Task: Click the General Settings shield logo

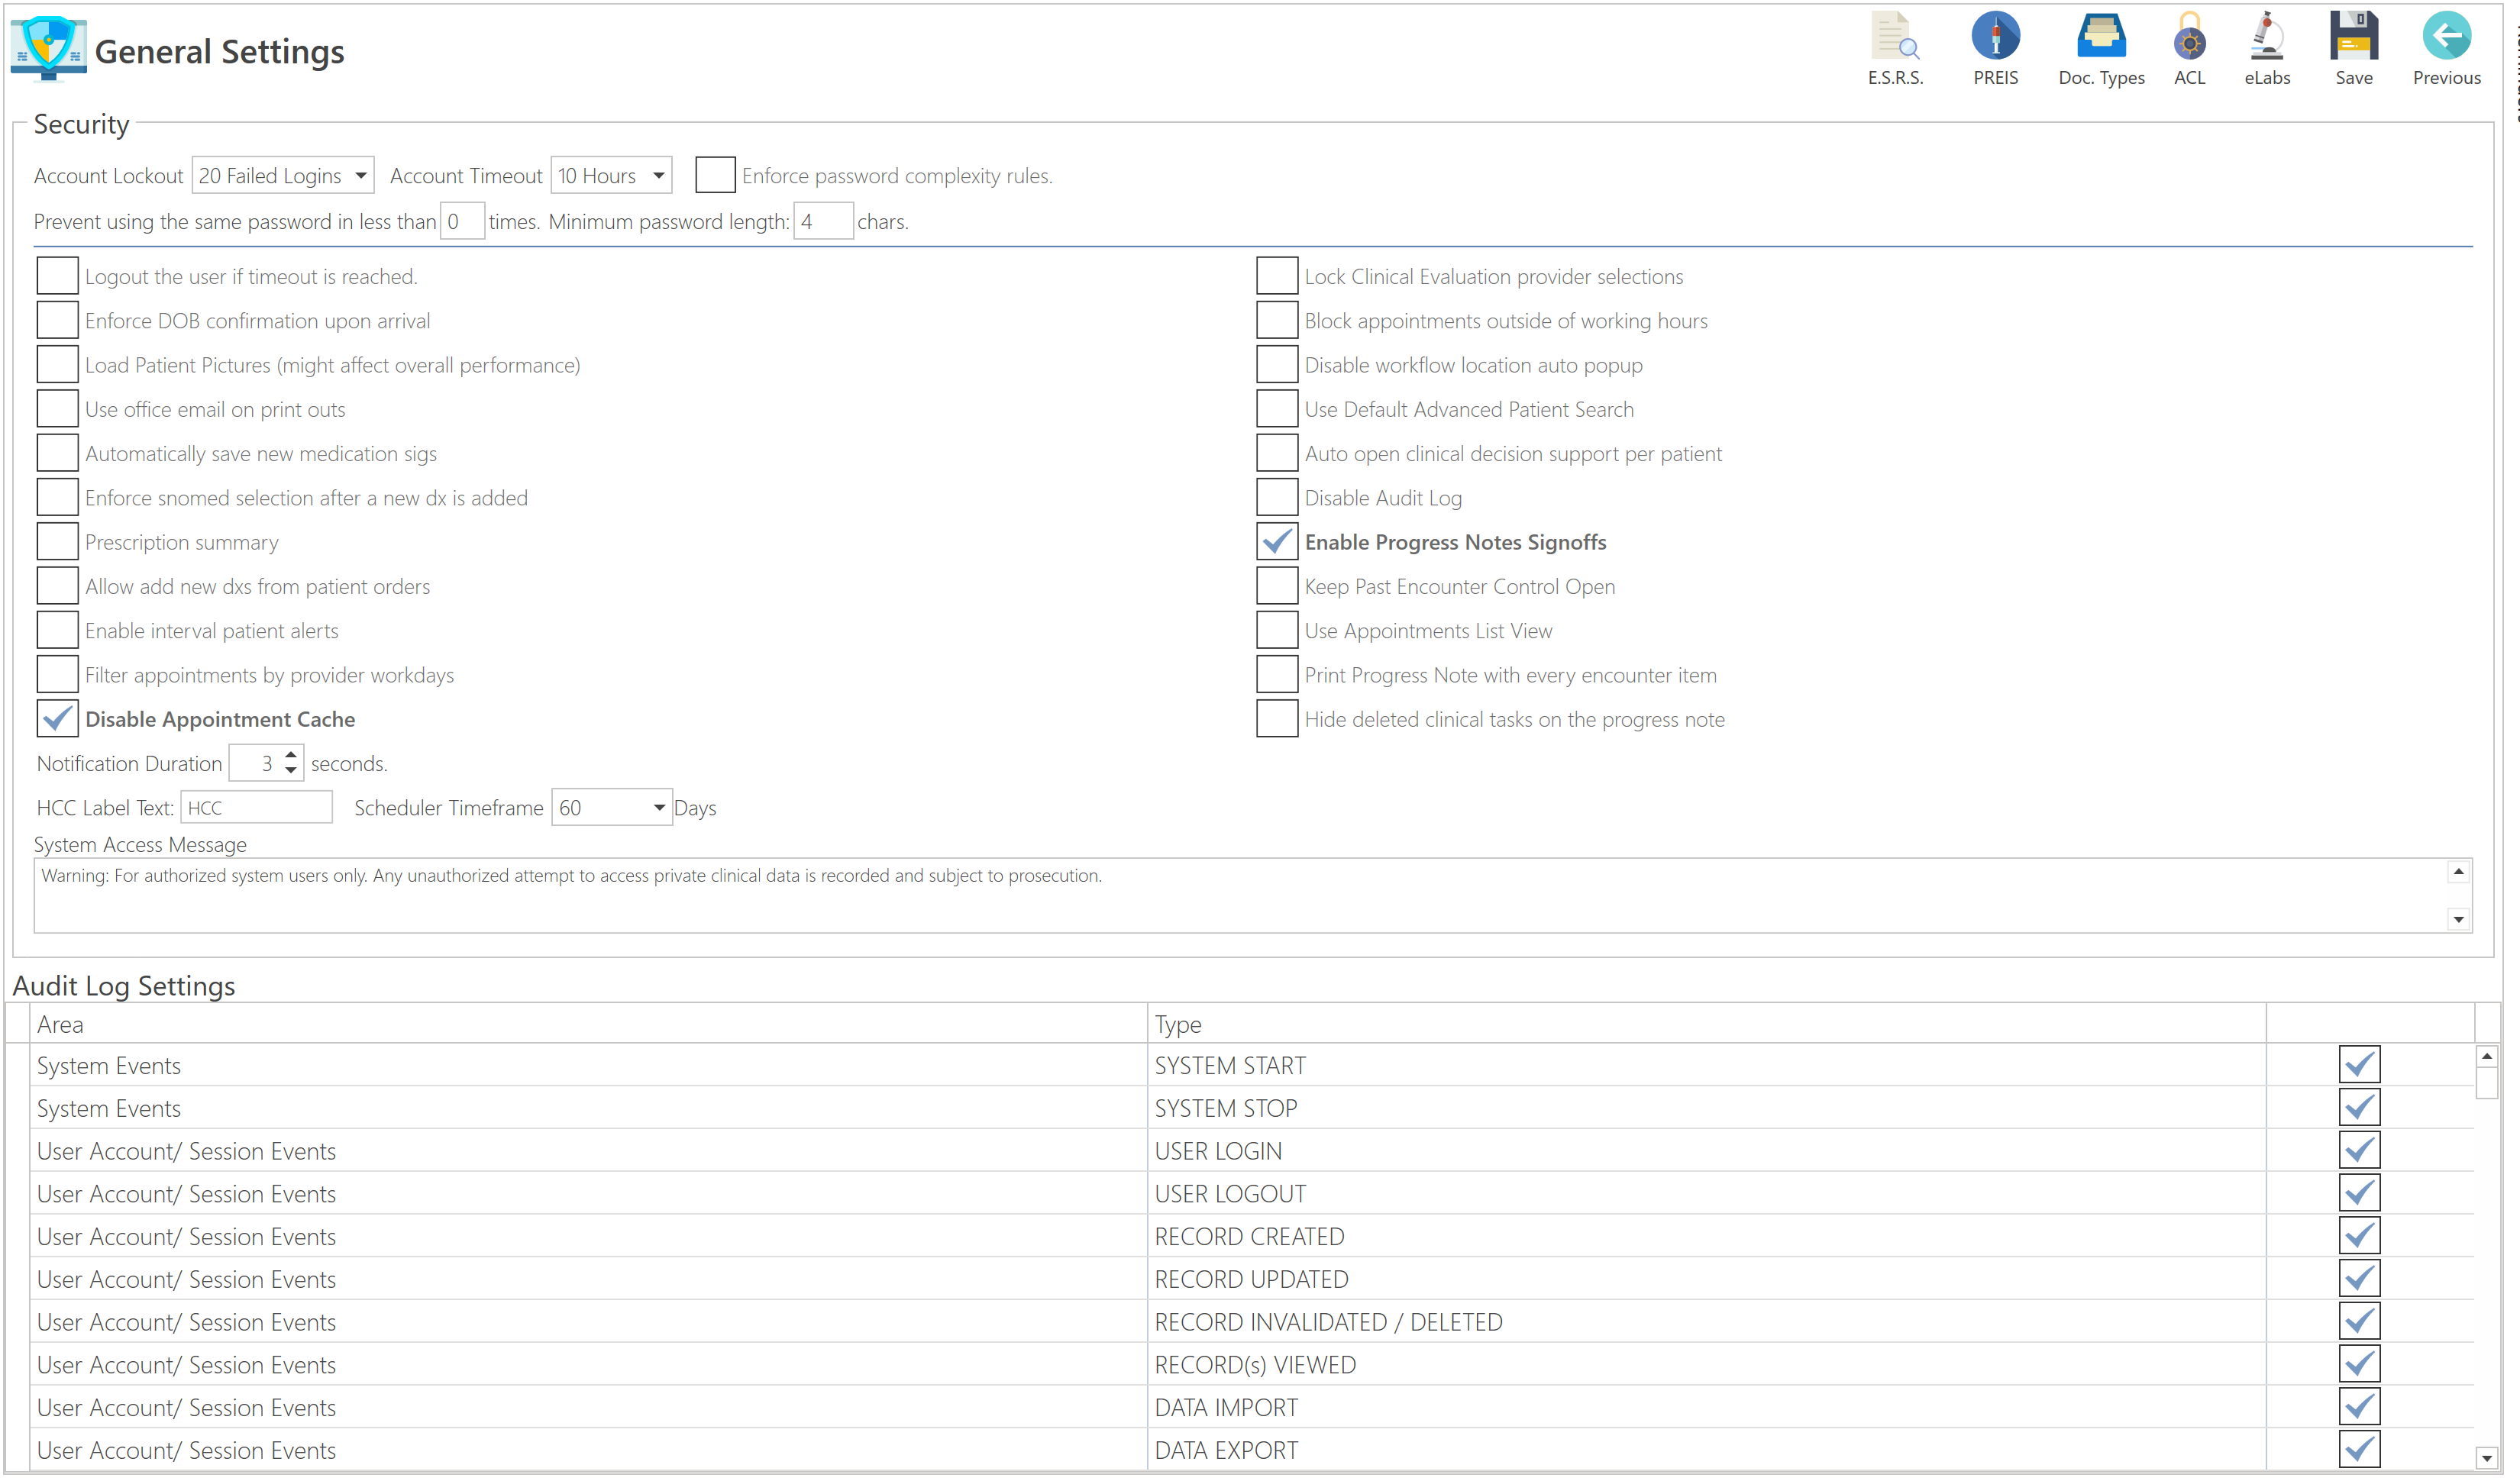Action: click(47, 47)
